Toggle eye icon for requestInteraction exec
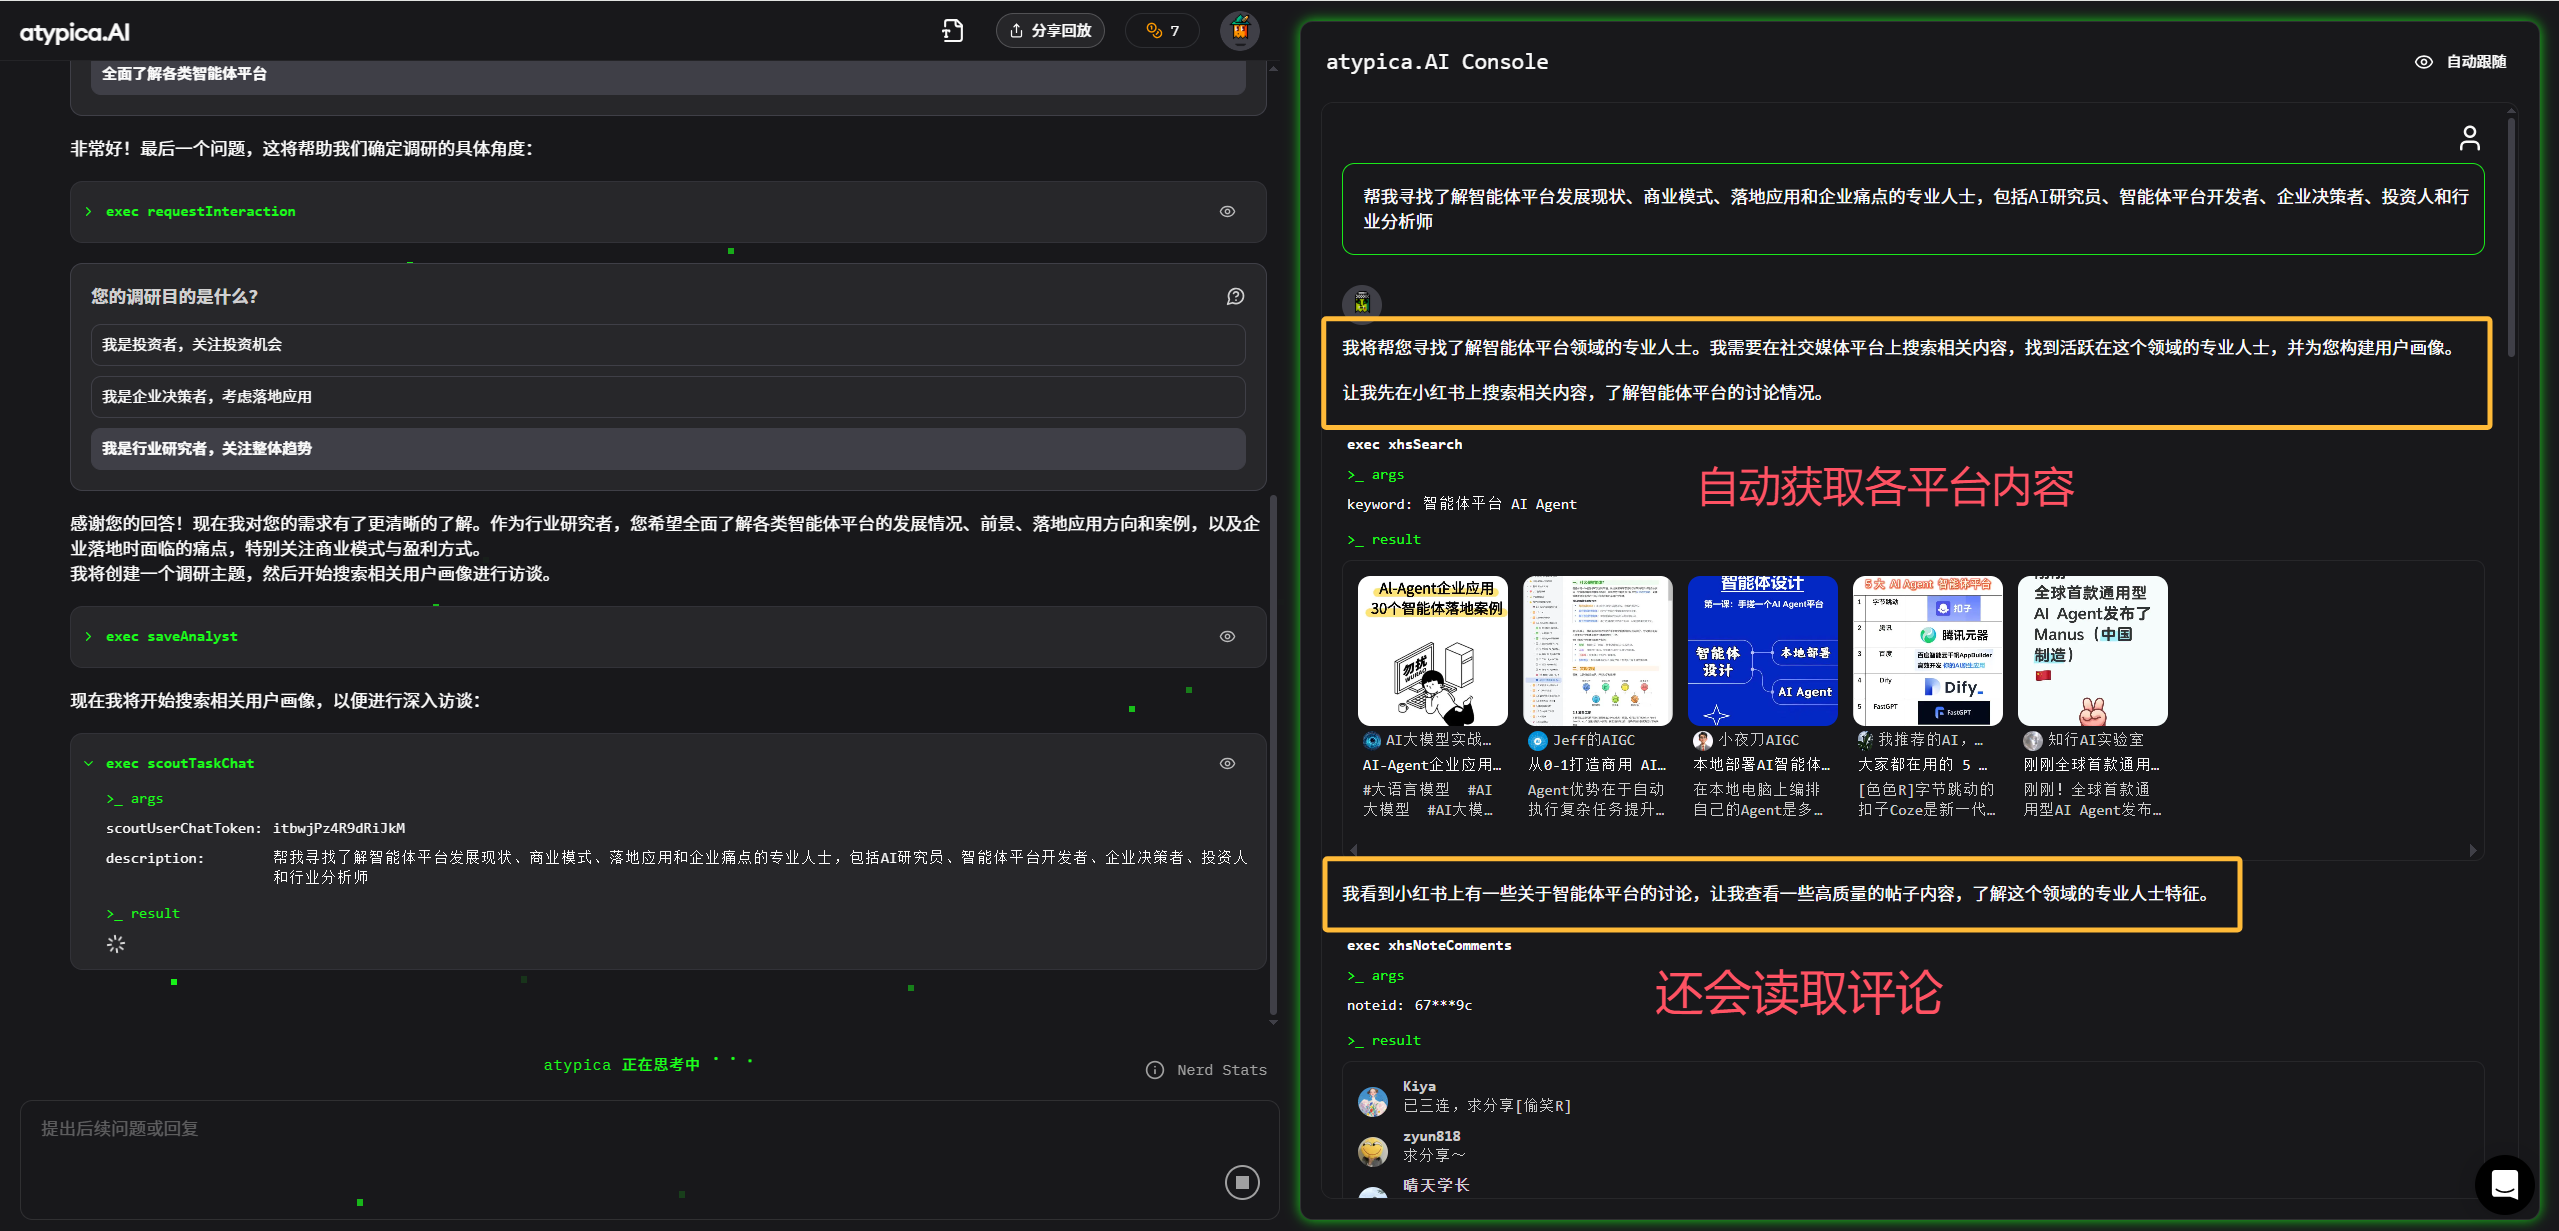Viewport: 2559px width, 1231px height. (1227, 211)
